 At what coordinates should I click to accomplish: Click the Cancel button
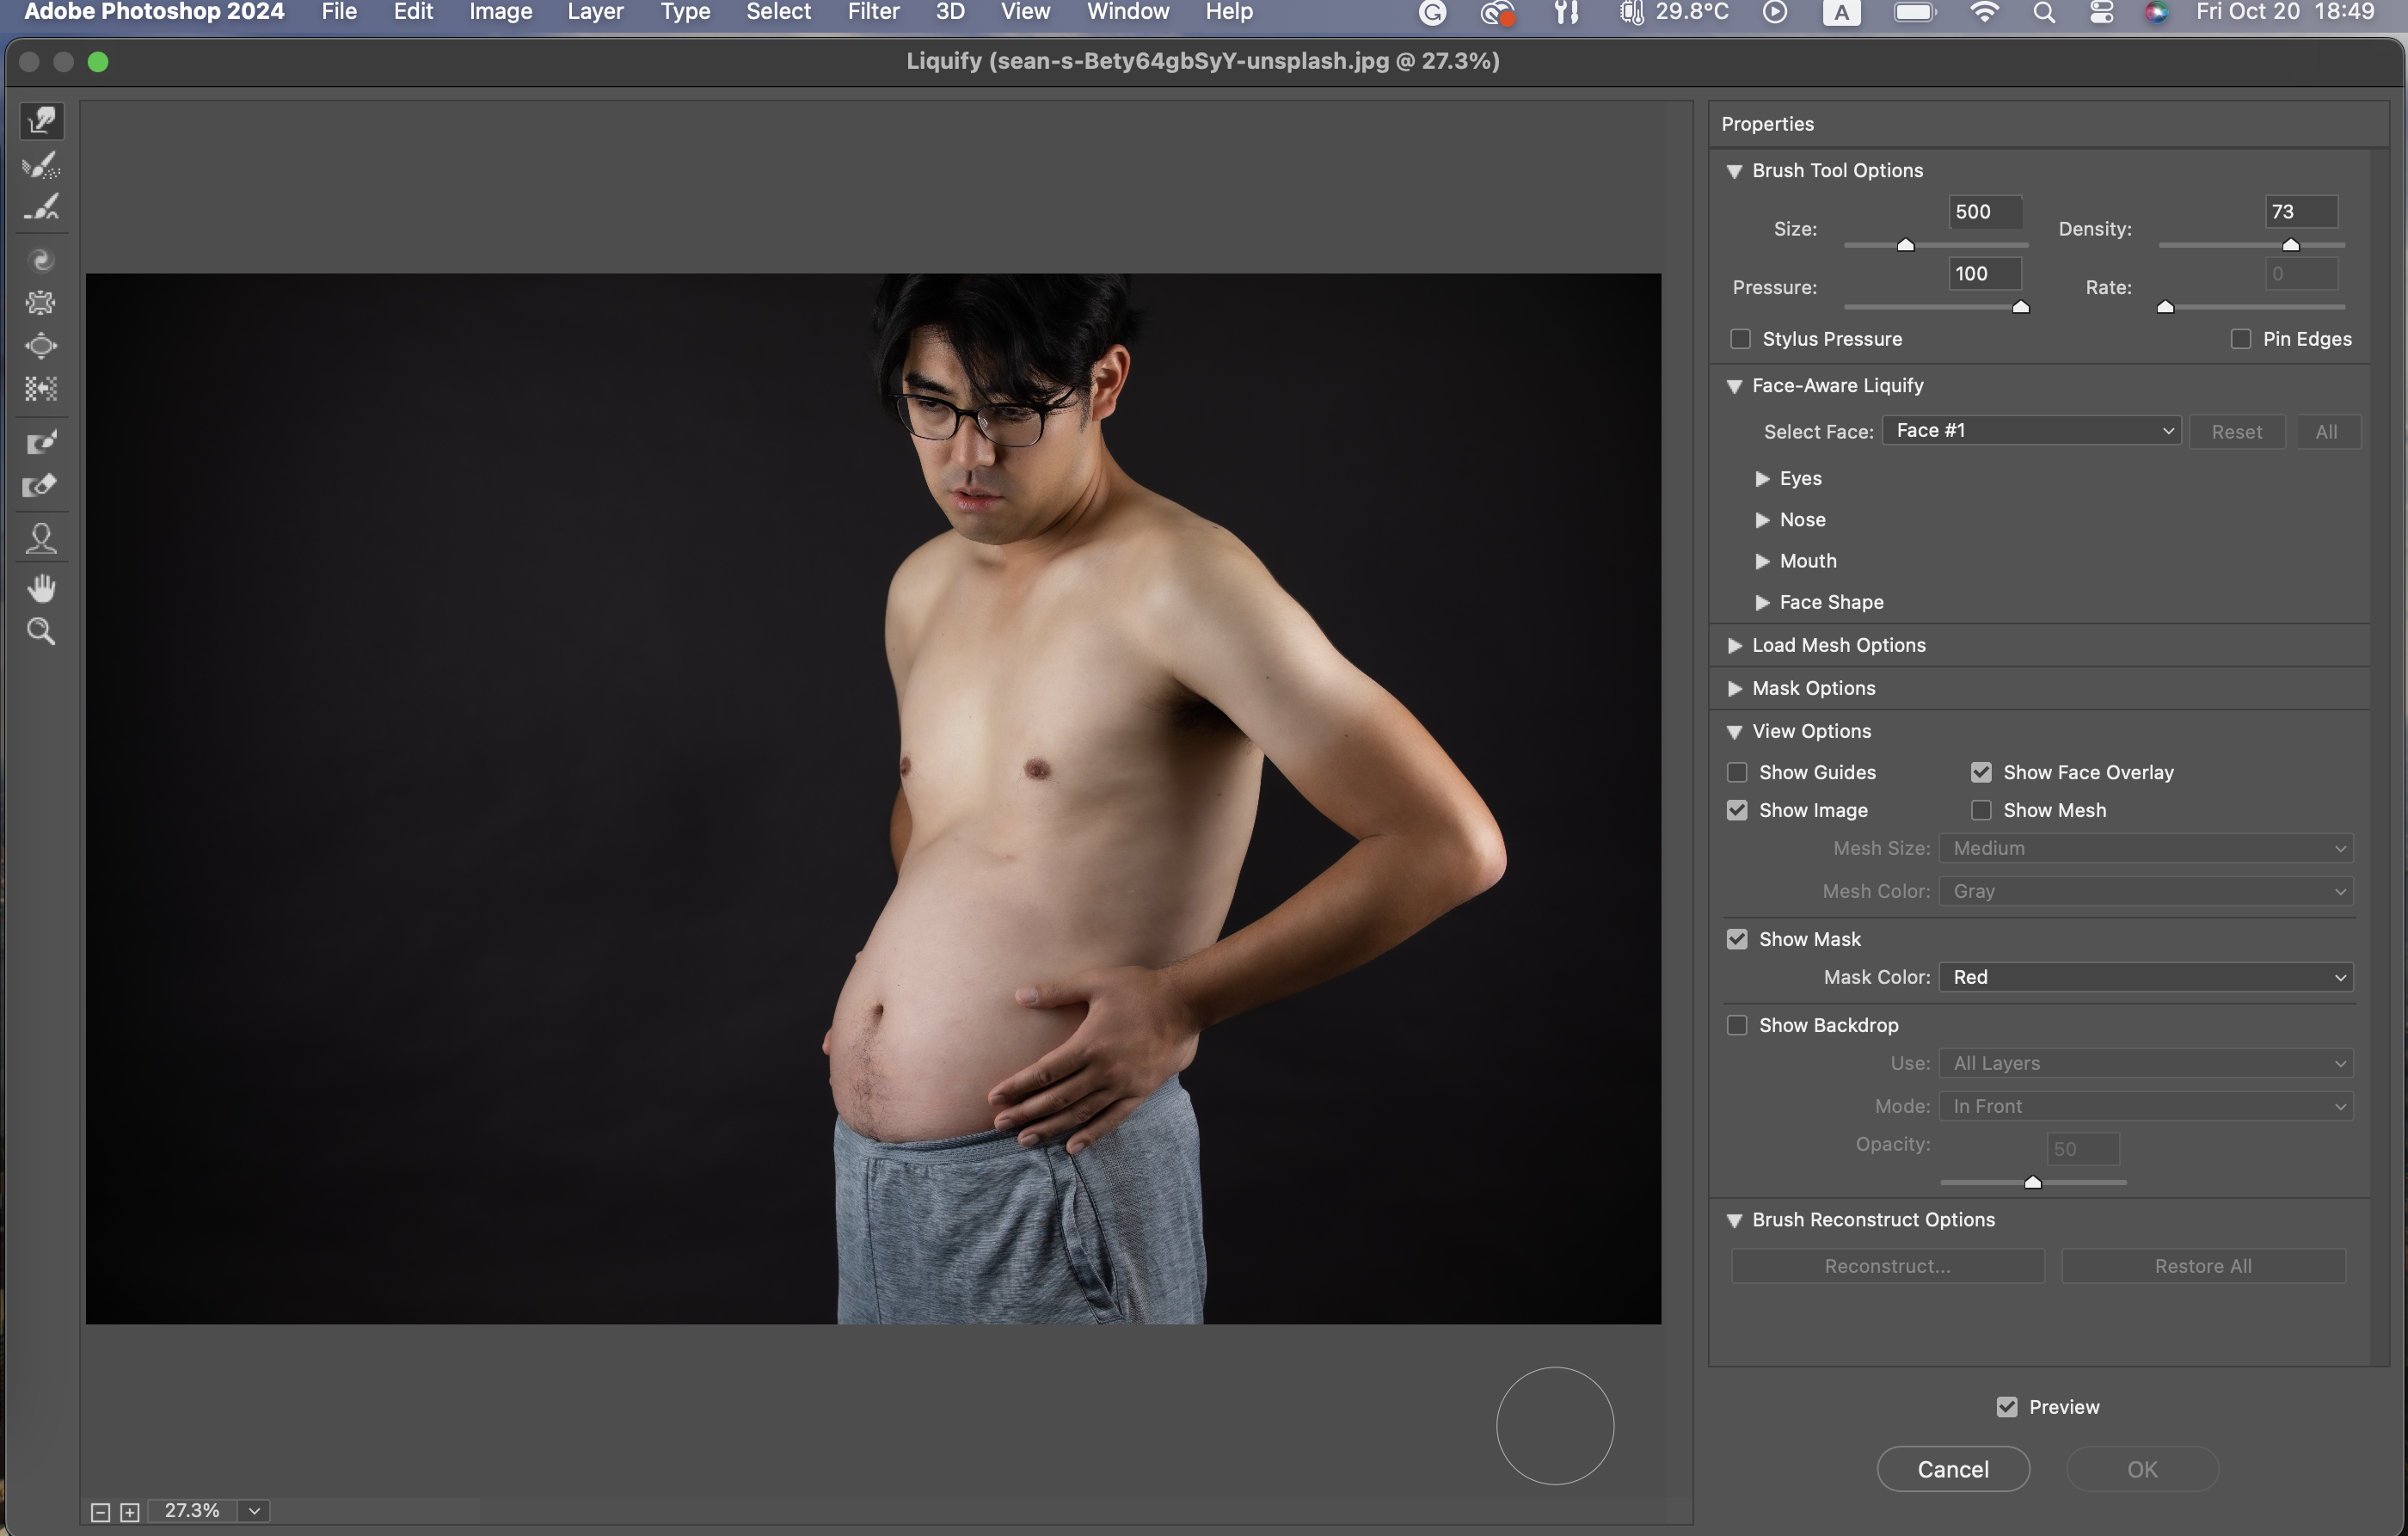click(1952, 1469)
